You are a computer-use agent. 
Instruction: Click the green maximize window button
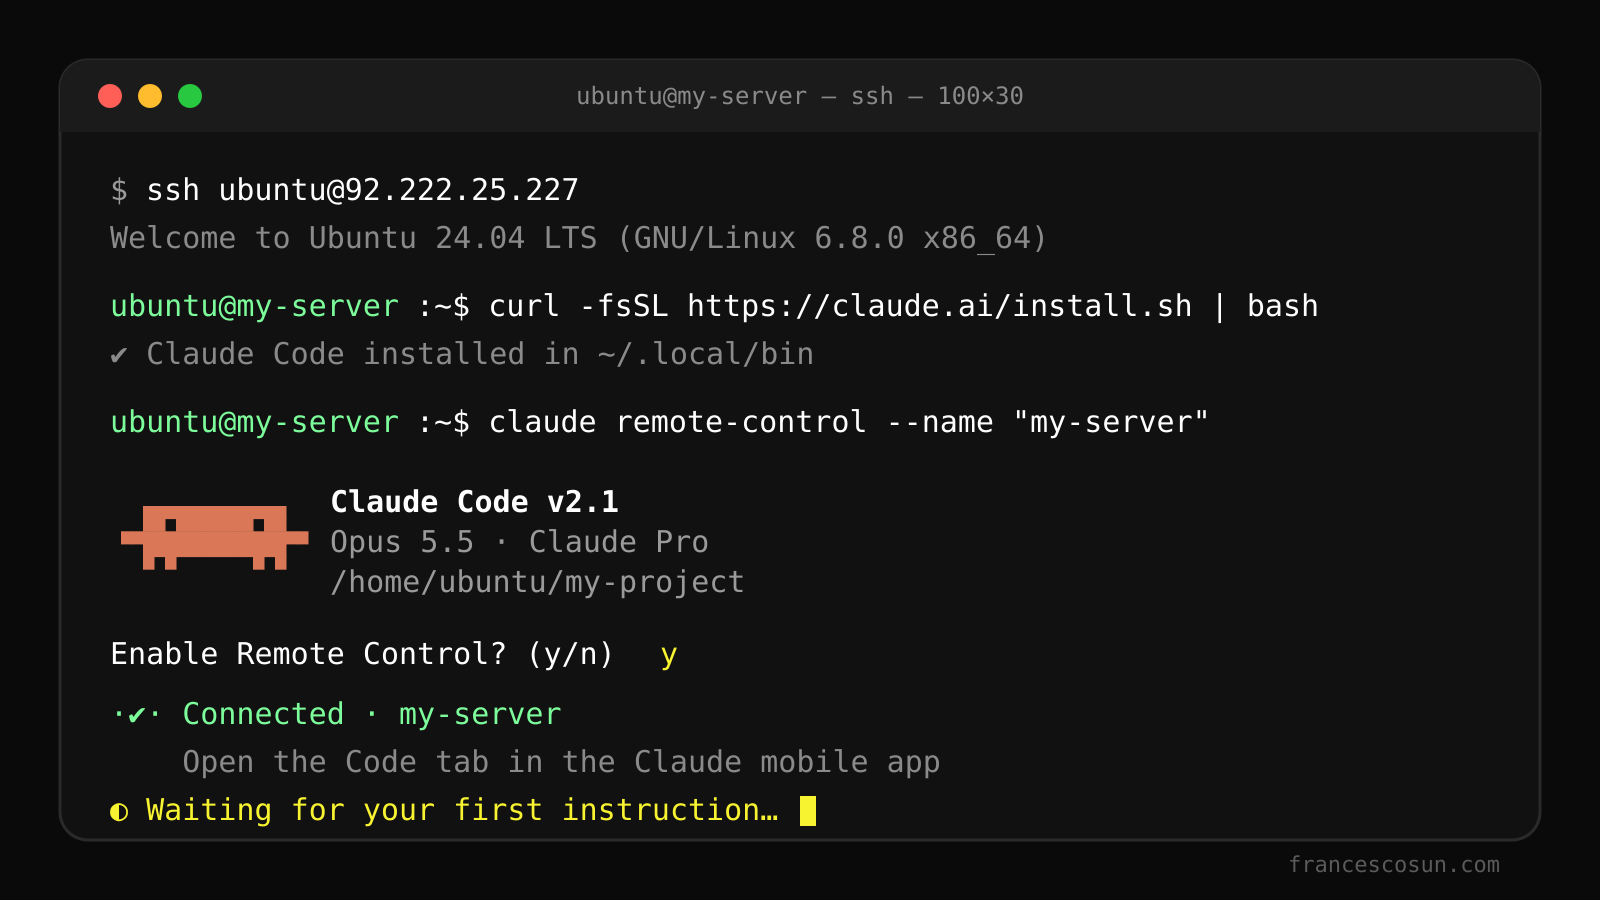tap(190, 96)
